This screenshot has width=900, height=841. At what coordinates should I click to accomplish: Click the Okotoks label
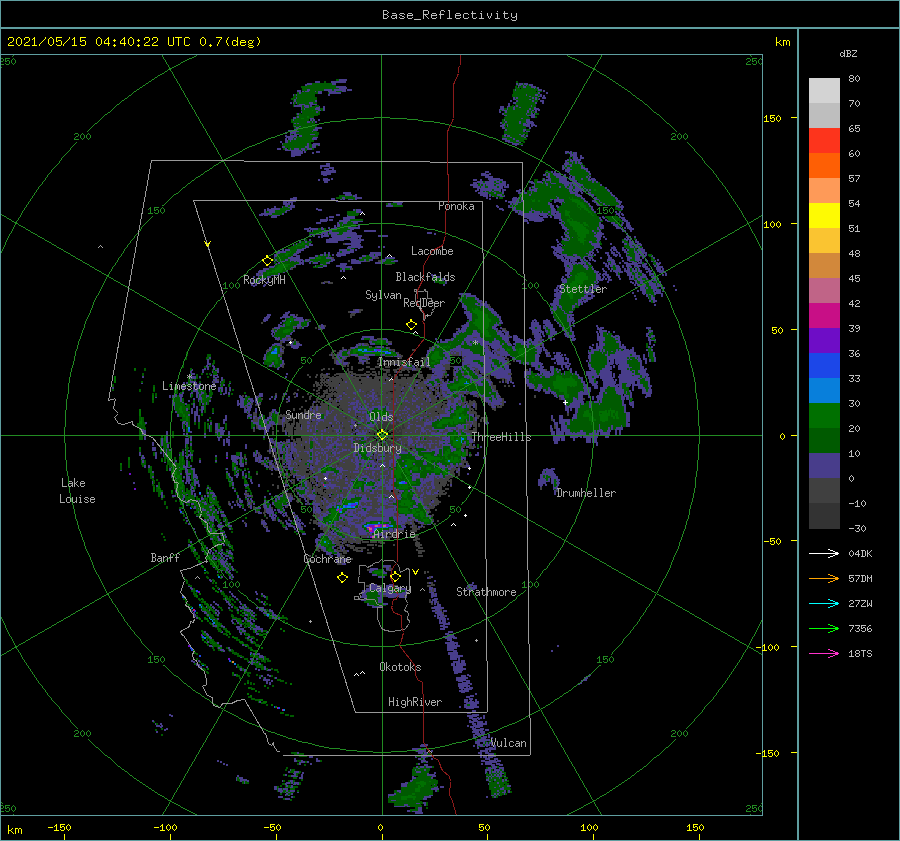click(x=400, y=667)
